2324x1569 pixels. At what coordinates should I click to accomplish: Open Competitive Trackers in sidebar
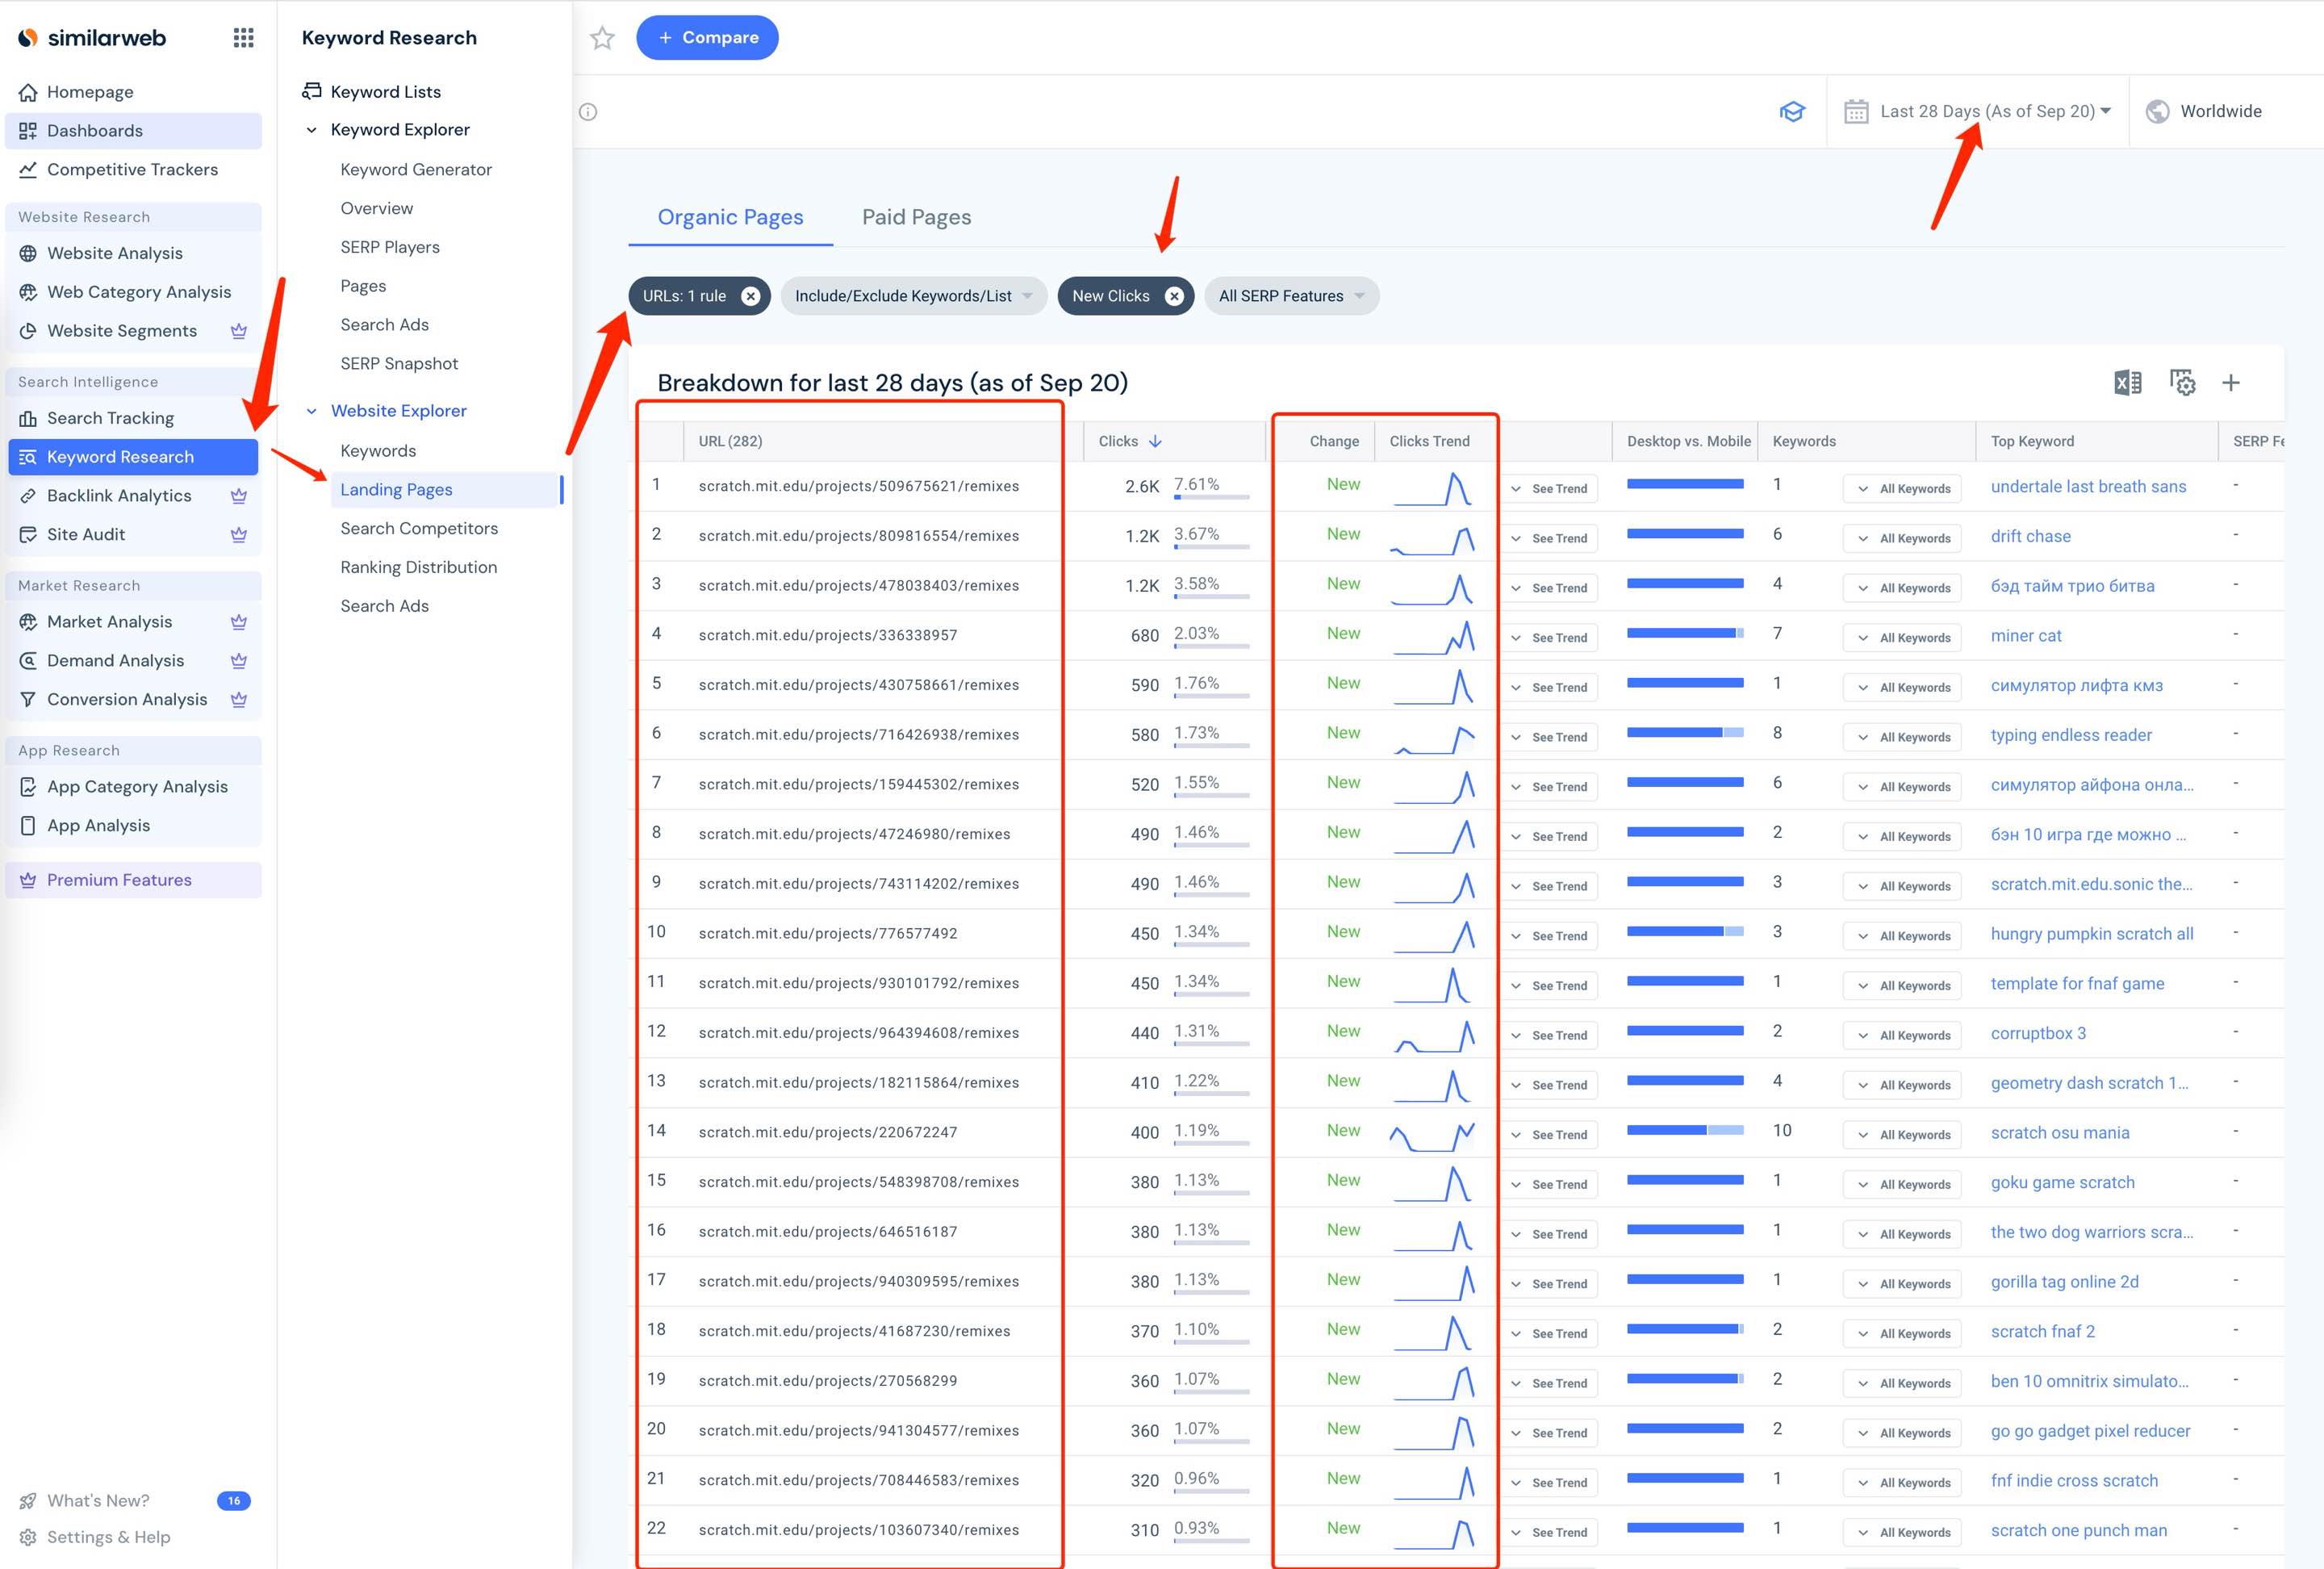(133, 170)
